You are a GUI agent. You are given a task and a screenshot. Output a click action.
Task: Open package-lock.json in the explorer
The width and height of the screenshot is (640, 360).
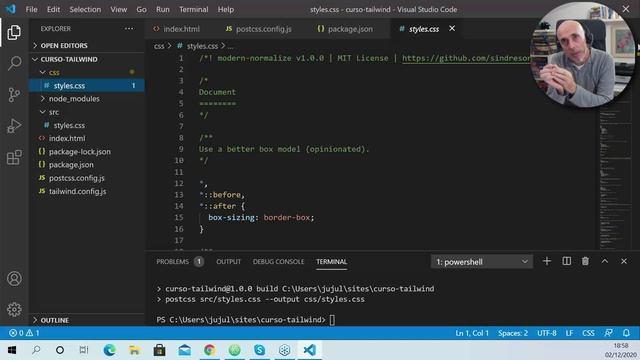87,151
